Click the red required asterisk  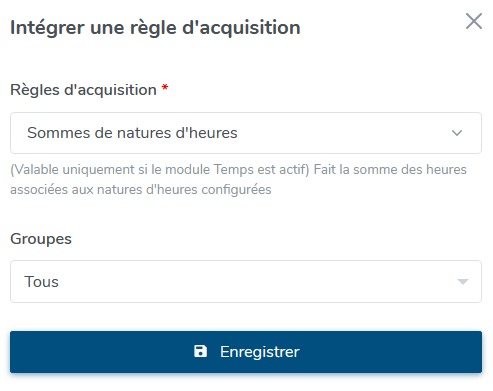165,88
